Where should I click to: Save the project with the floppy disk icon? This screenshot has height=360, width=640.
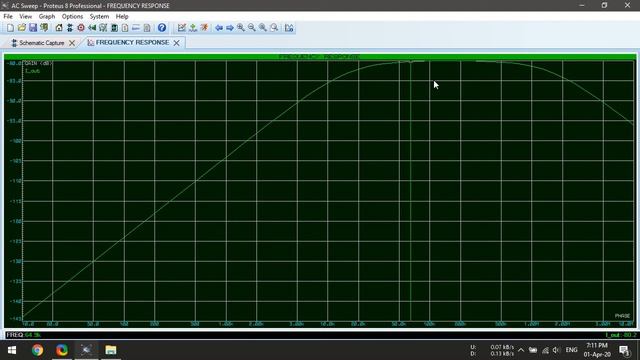(x=33, y=28)
